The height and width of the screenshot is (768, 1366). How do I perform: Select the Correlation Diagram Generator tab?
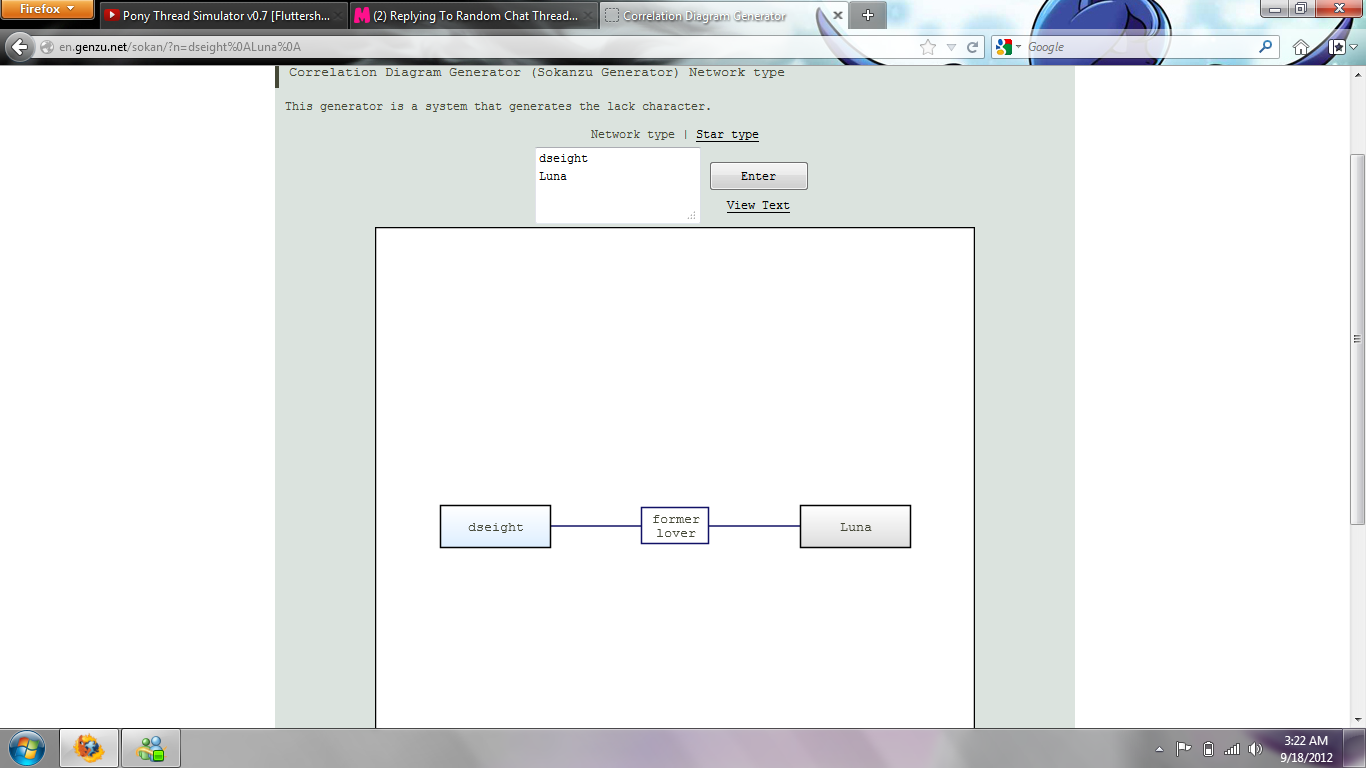(725, 15)
